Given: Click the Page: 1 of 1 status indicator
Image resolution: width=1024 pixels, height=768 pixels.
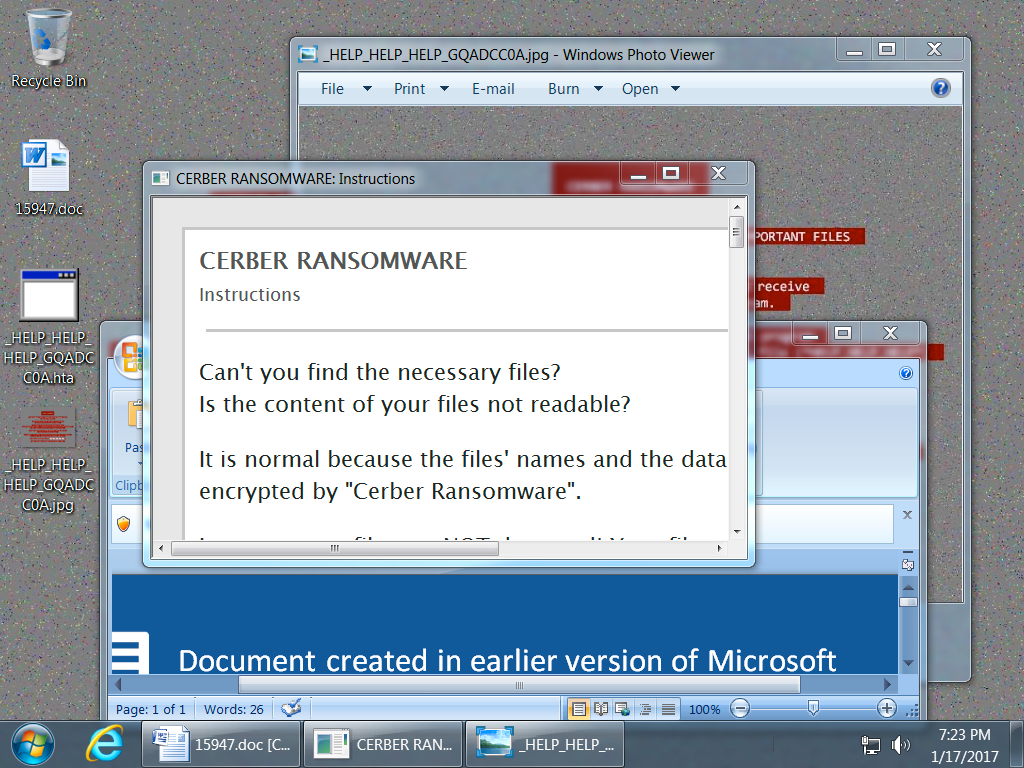Looking at the screenshot, I should pos(151,709).
